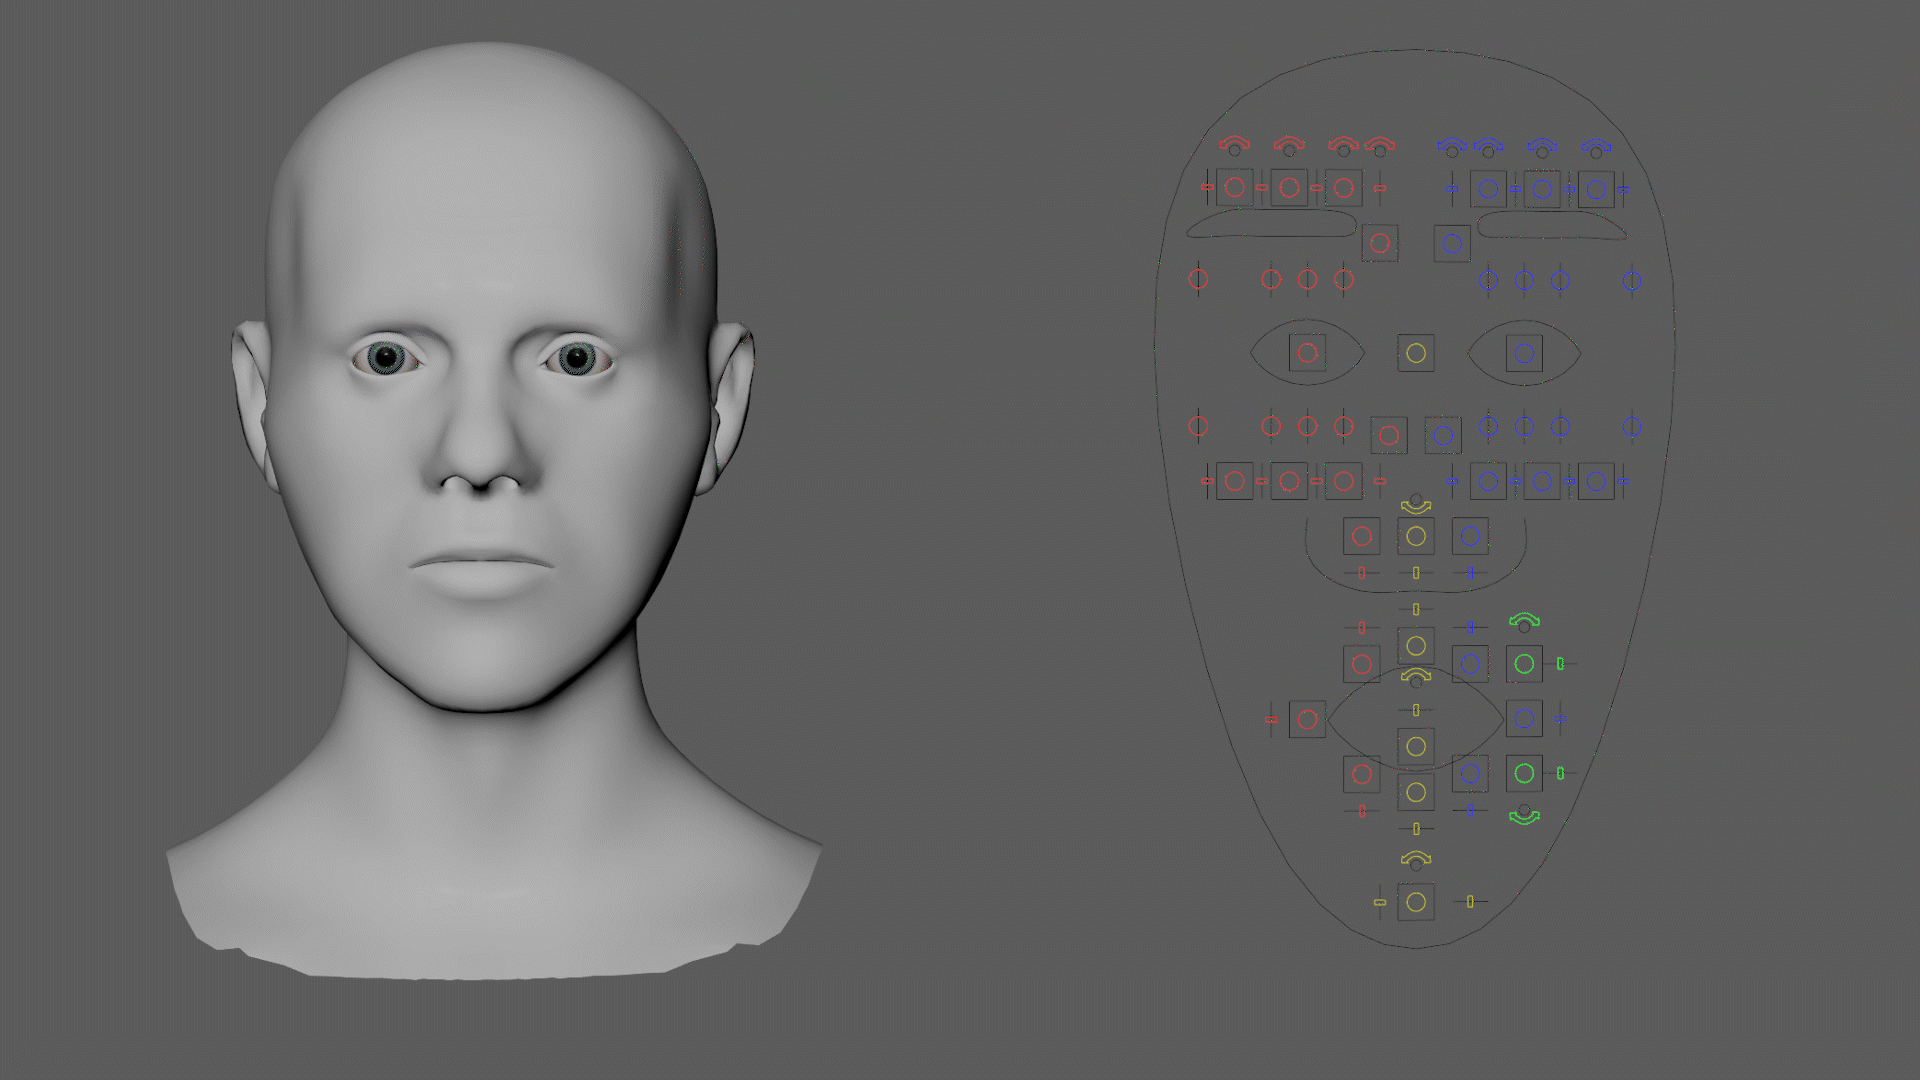Select blue circle control inside right eye outline
Screen dimensions: 1920x1080
(1523, 353)
